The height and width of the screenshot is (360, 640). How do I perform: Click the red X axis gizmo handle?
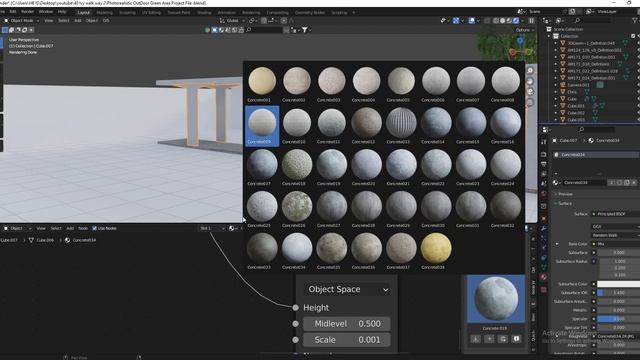click(513, 52)
